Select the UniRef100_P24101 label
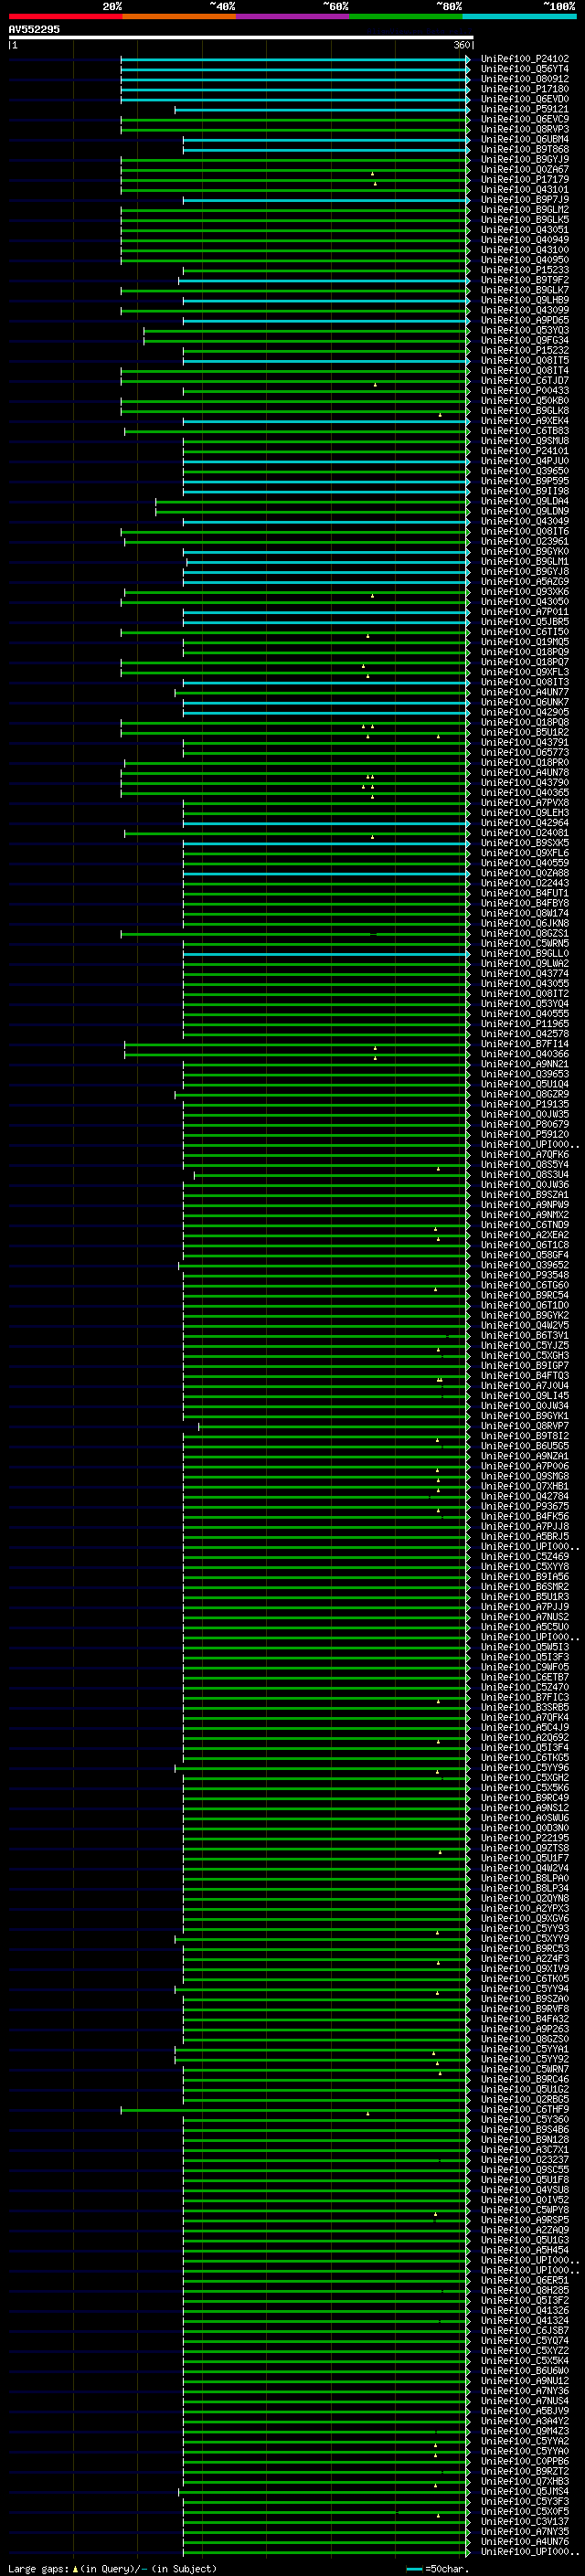The width and height of the screenshot is (585, 2576). [x=524, y=451]
